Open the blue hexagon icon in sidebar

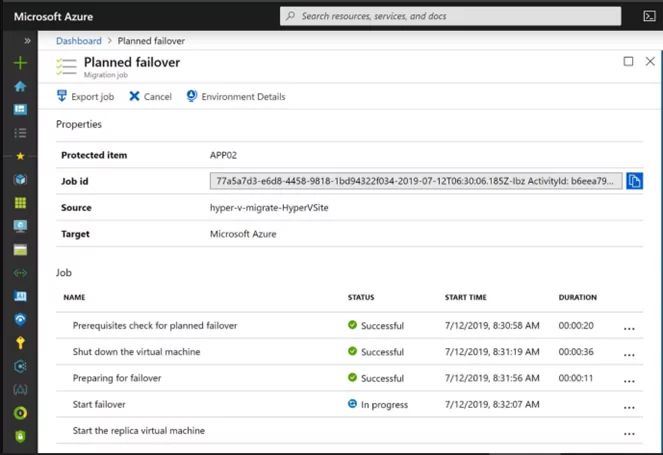coord(20,366)
